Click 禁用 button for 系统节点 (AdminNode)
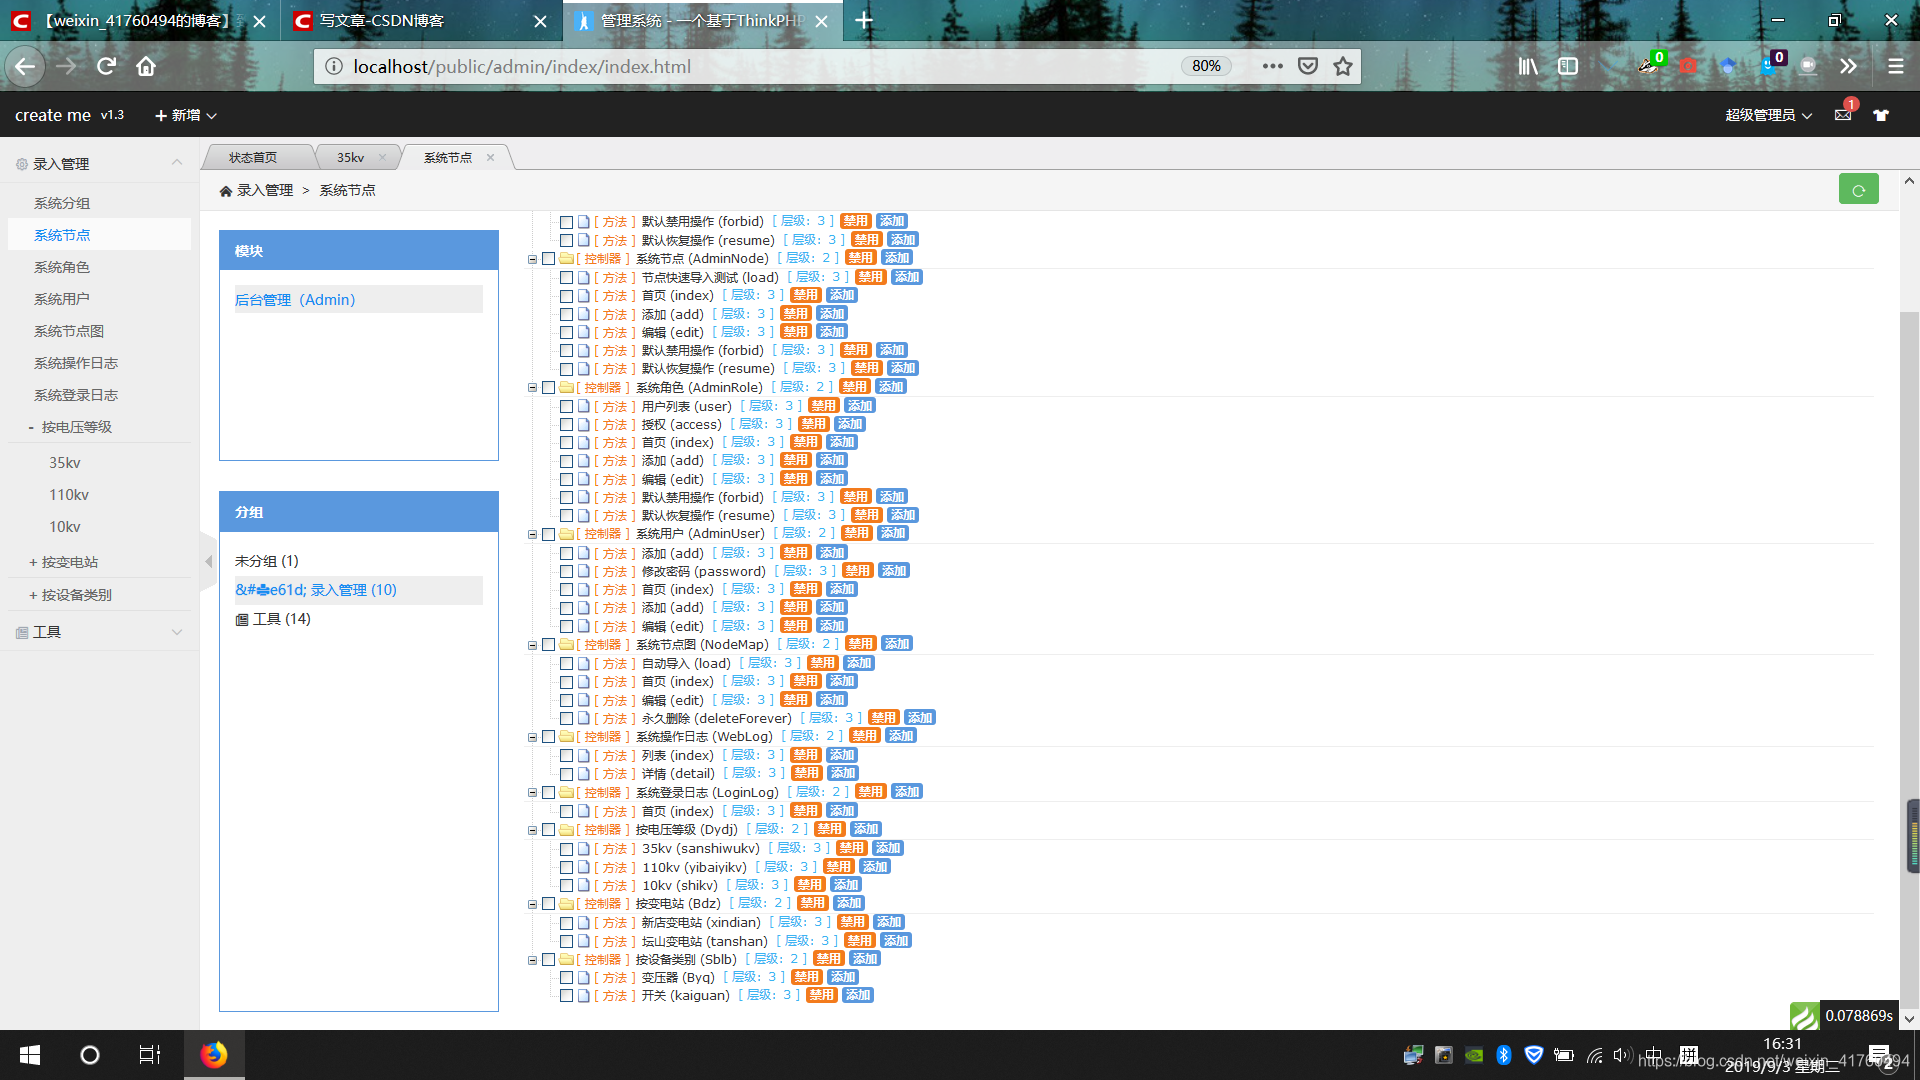This screenshot has width=1920, height=1080. pyautogui.click(x=860, y=258)
